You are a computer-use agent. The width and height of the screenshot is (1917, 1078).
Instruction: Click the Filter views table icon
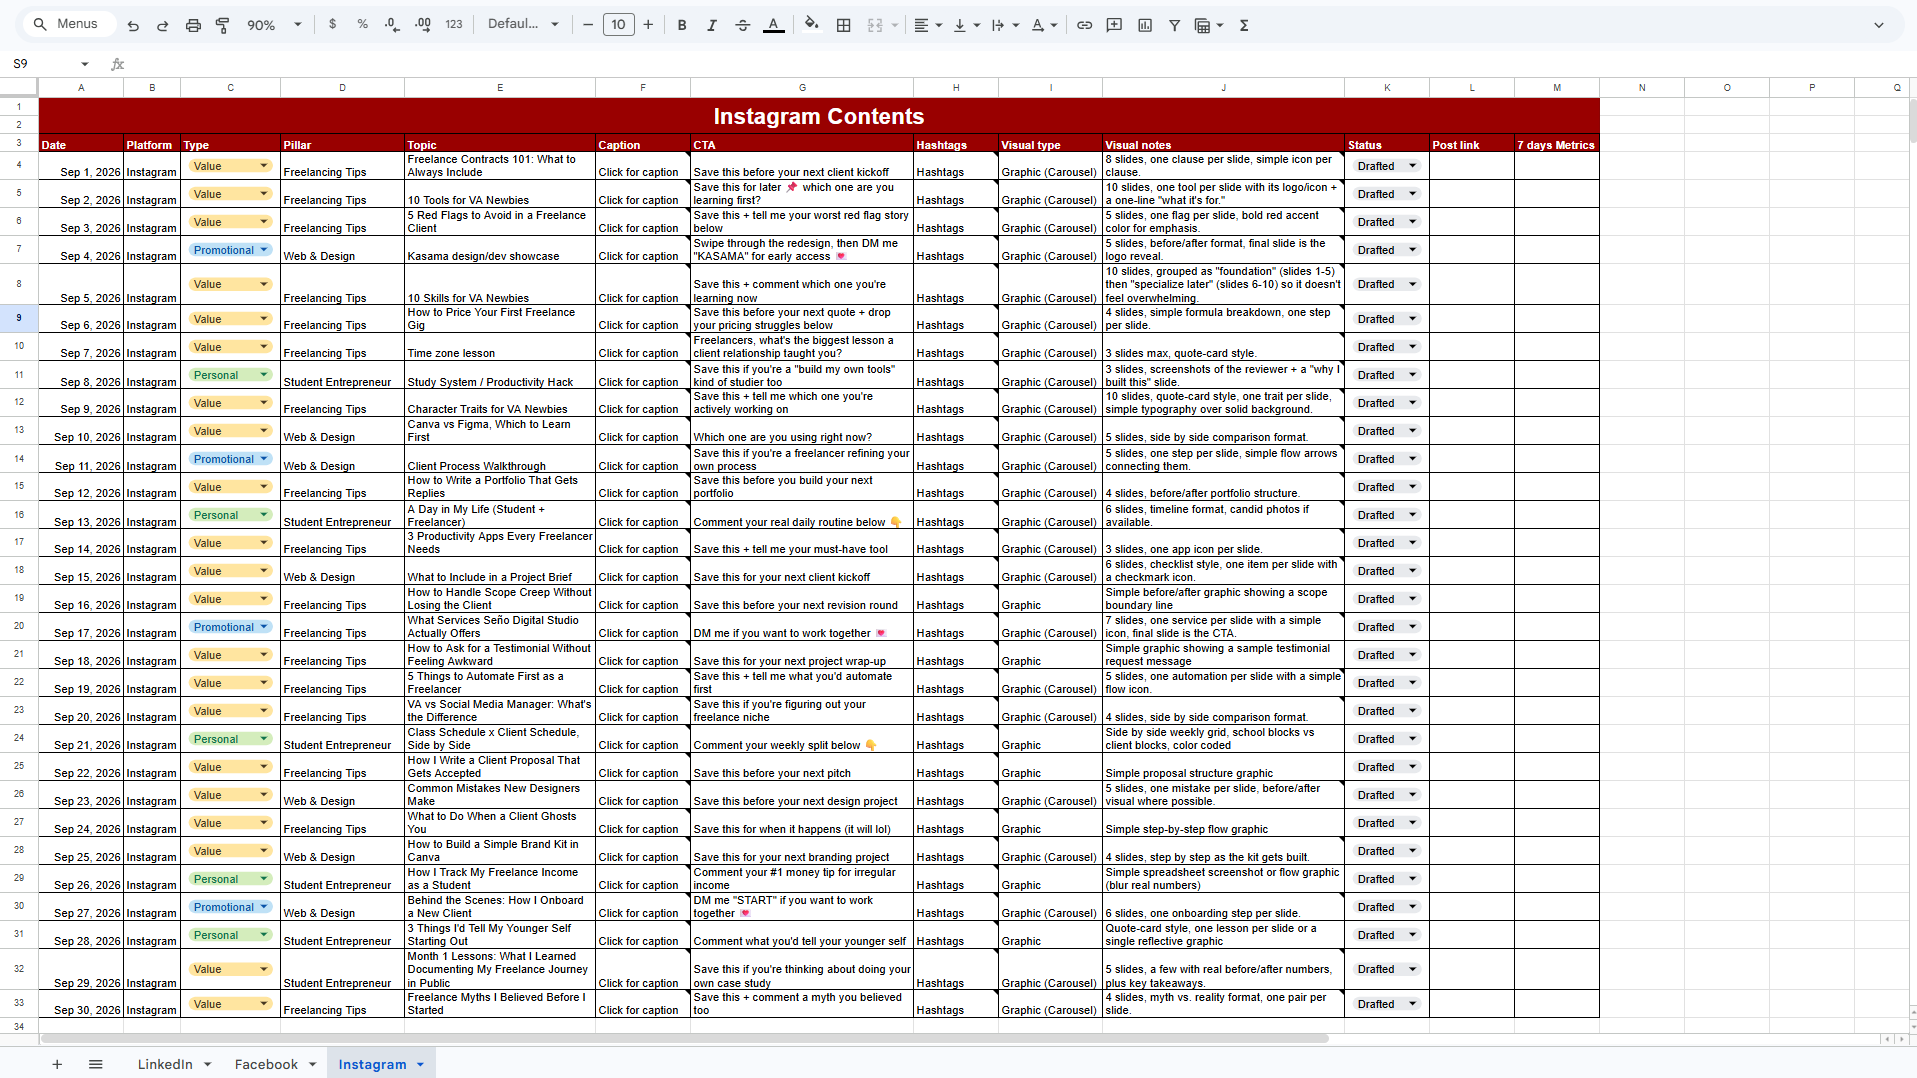[1203, 25]
